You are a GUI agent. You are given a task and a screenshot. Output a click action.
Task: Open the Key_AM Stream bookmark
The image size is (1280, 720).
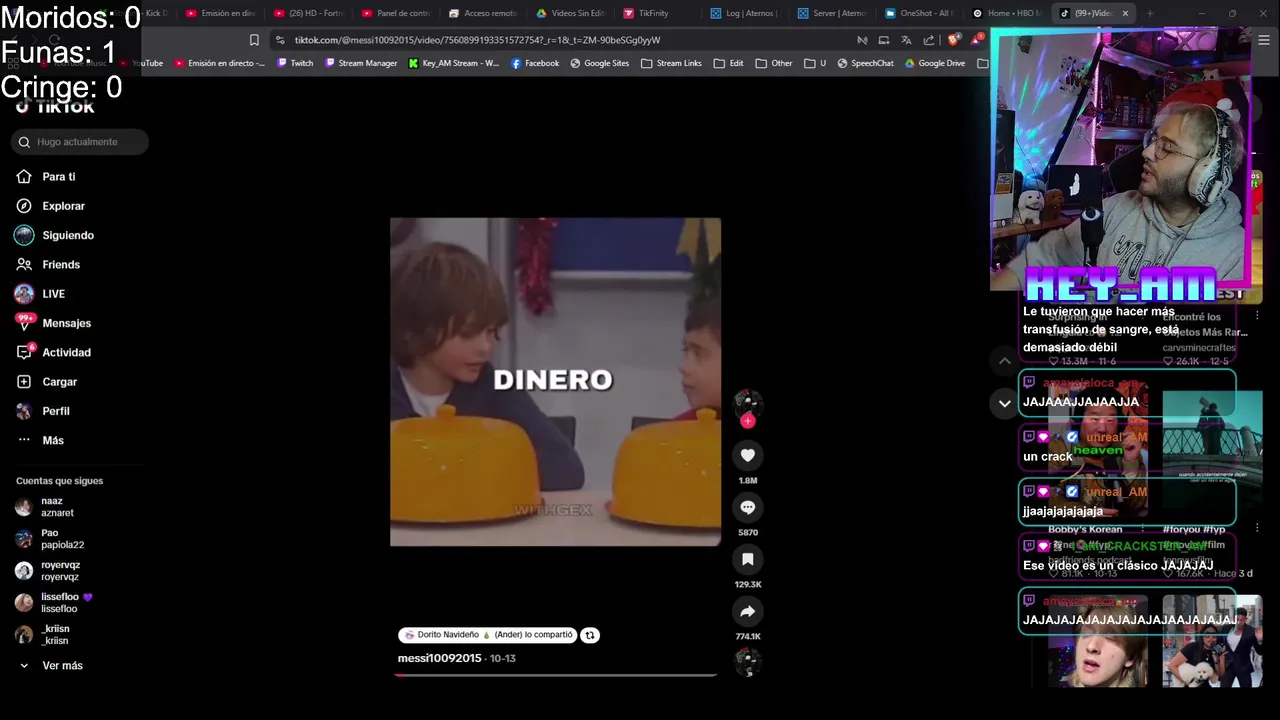[x=454, y=63]
